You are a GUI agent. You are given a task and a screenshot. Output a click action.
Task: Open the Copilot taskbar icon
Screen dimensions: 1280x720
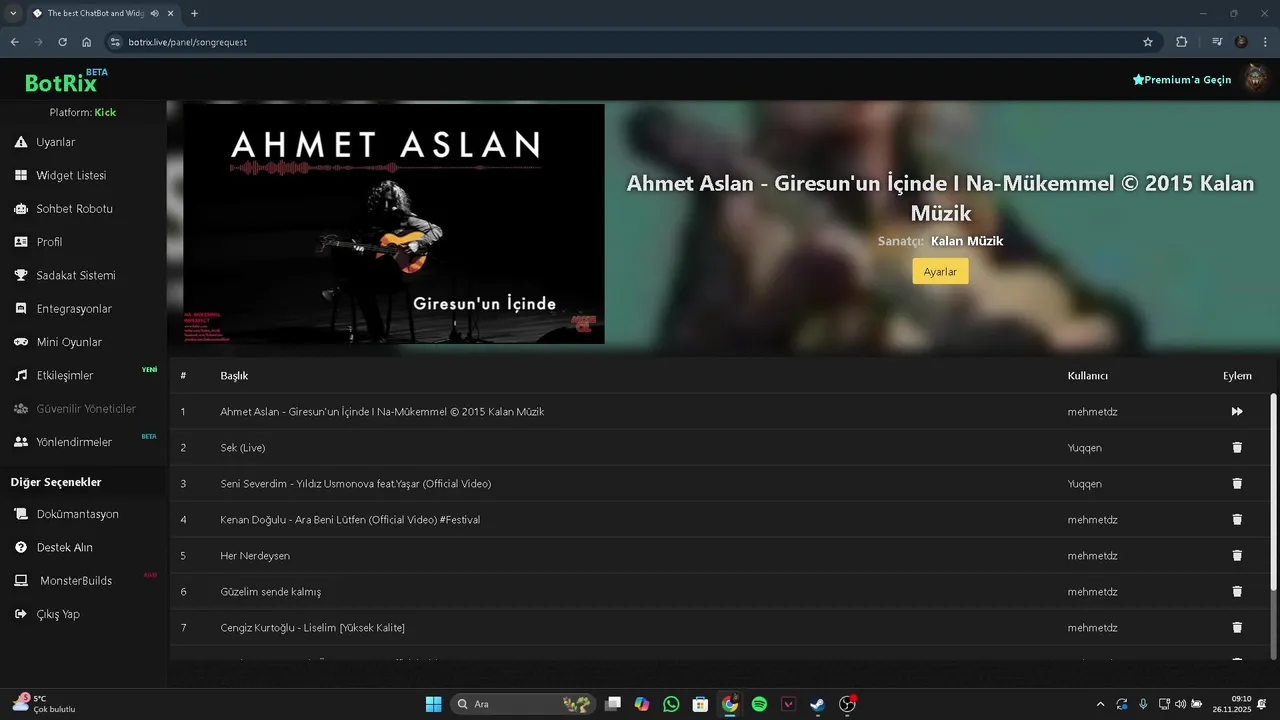pyautogui.click(x=642, y=704)
